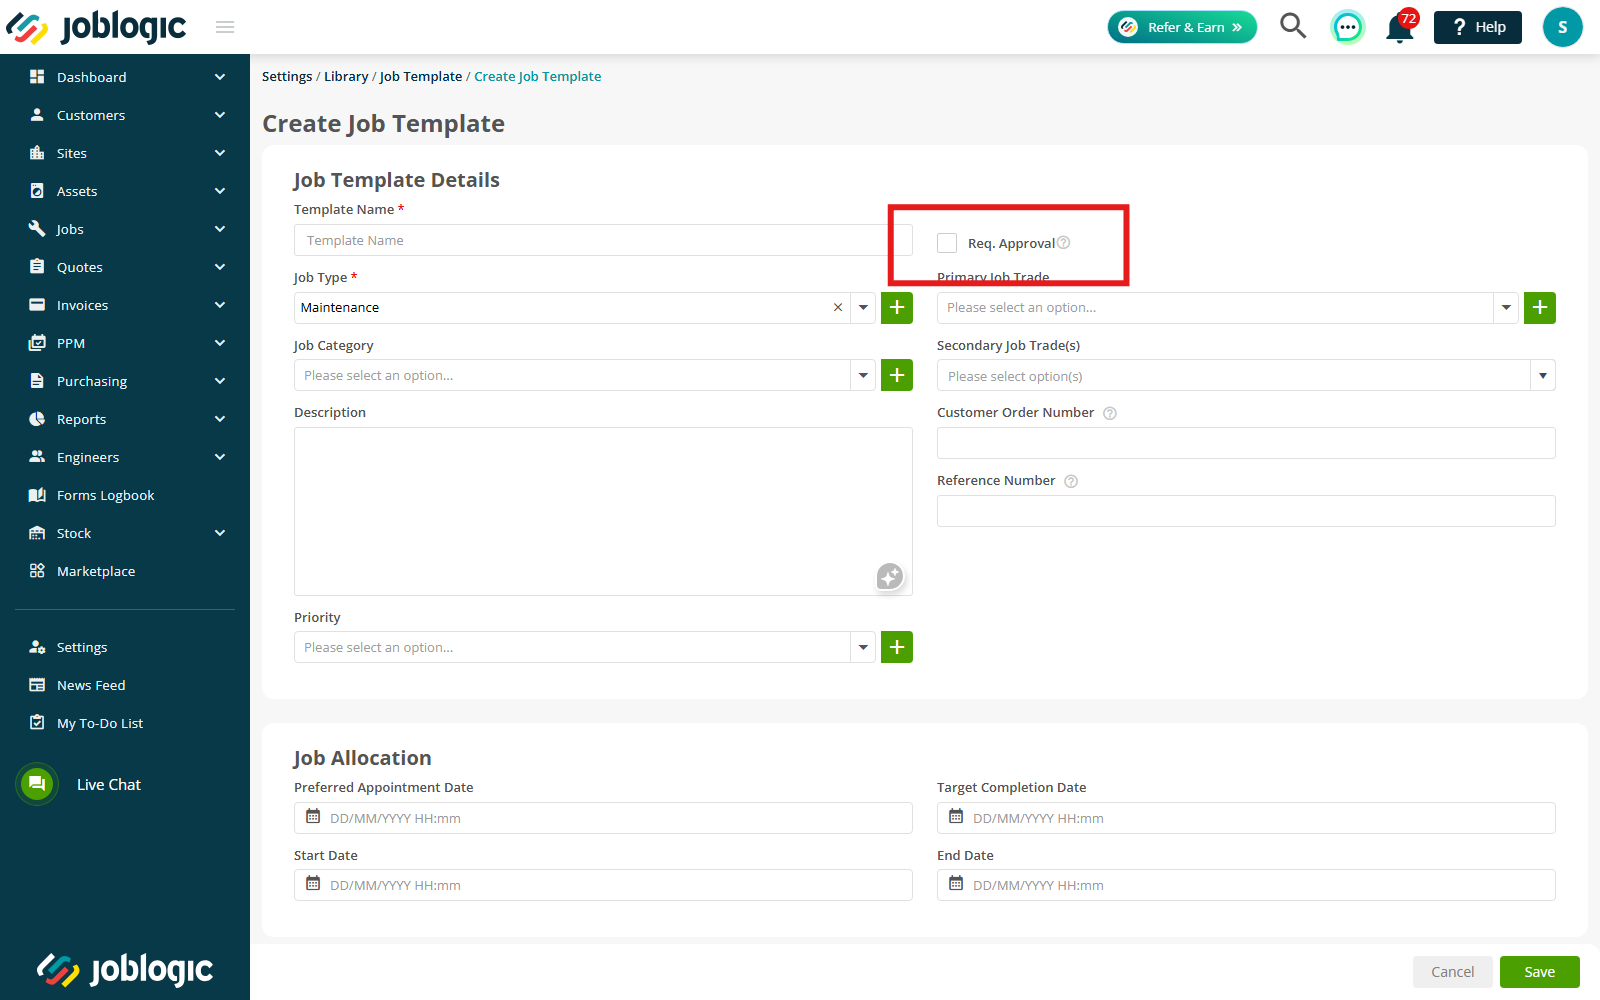
Task: Open calendar icon for Start Date
Action: 313,884
